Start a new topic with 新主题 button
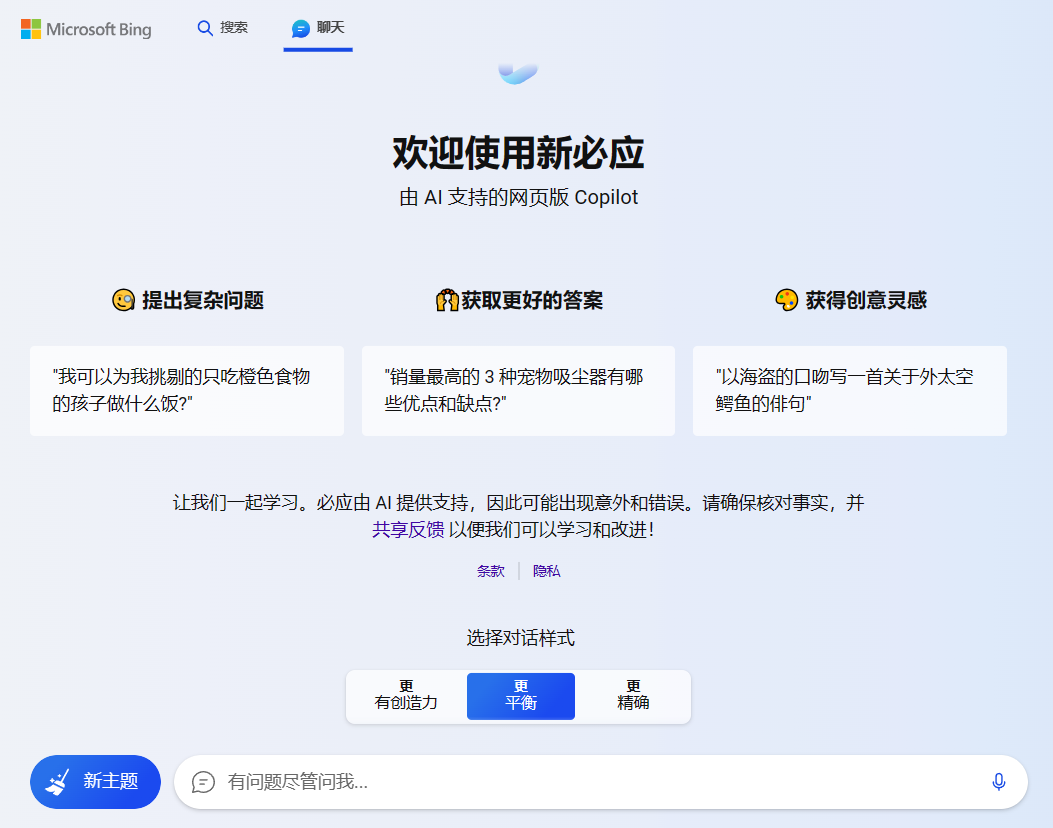The image size is (1053, 828). coord(95,782)
